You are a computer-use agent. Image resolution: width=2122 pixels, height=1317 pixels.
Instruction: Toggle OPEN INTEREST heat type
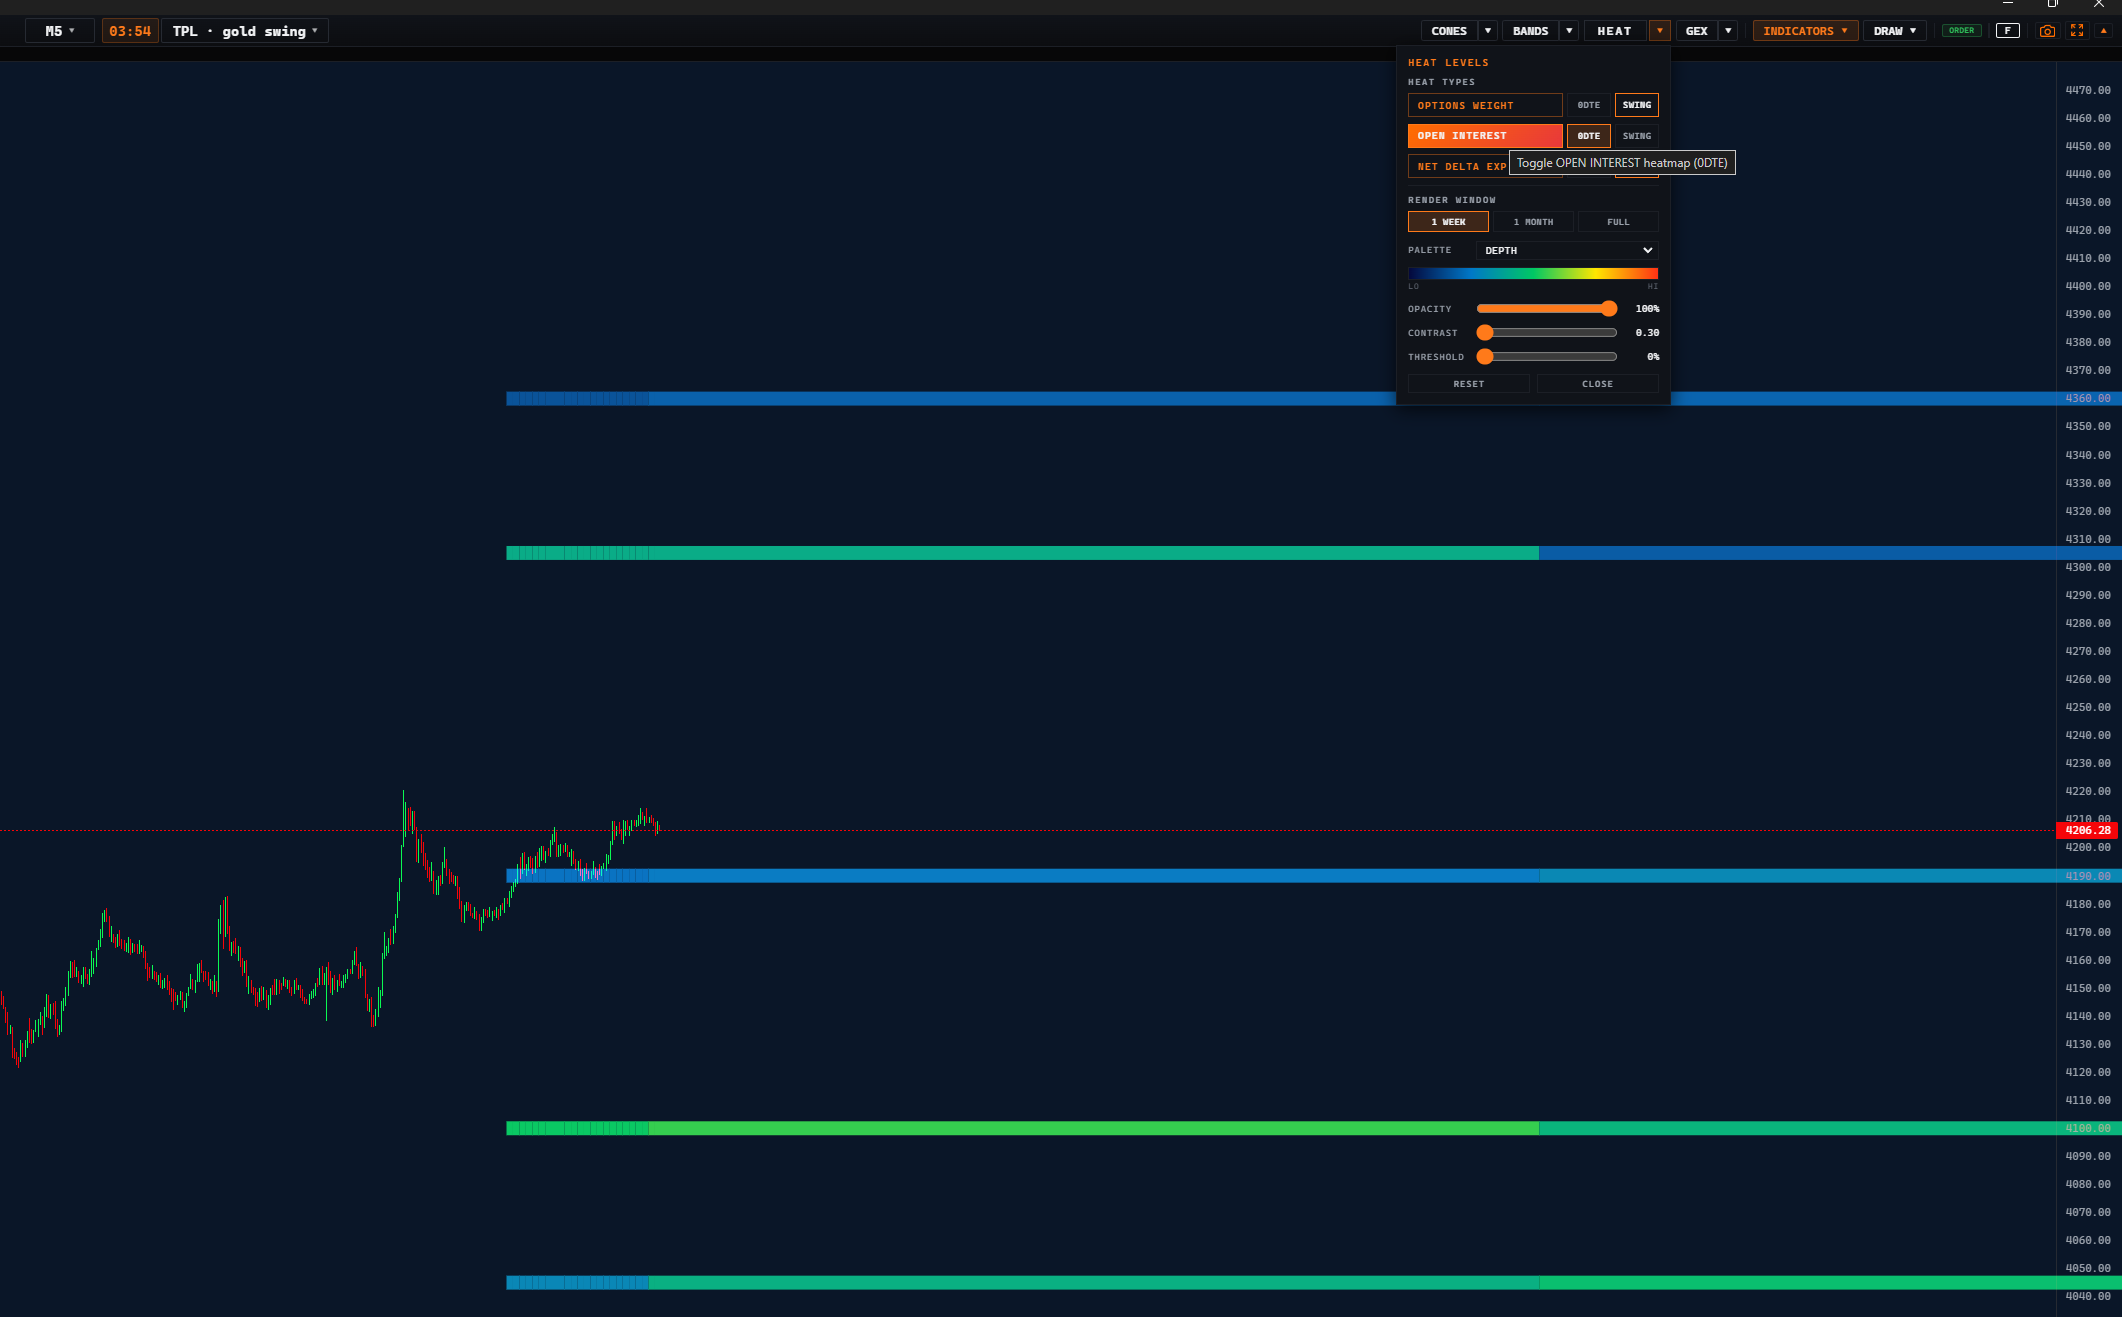[x=1485, y=135]
